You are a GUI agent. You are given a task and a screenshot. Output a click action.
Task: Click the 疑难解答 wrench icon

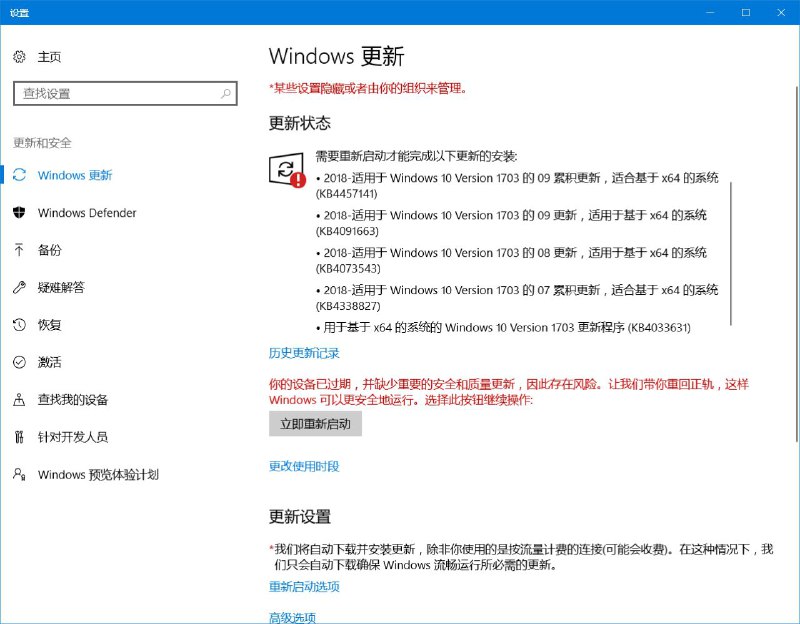[19, 287]
